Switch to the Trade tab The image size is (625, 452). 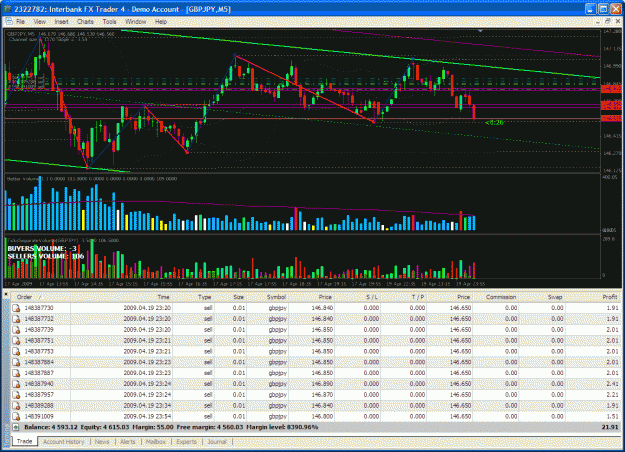point(25,441)
